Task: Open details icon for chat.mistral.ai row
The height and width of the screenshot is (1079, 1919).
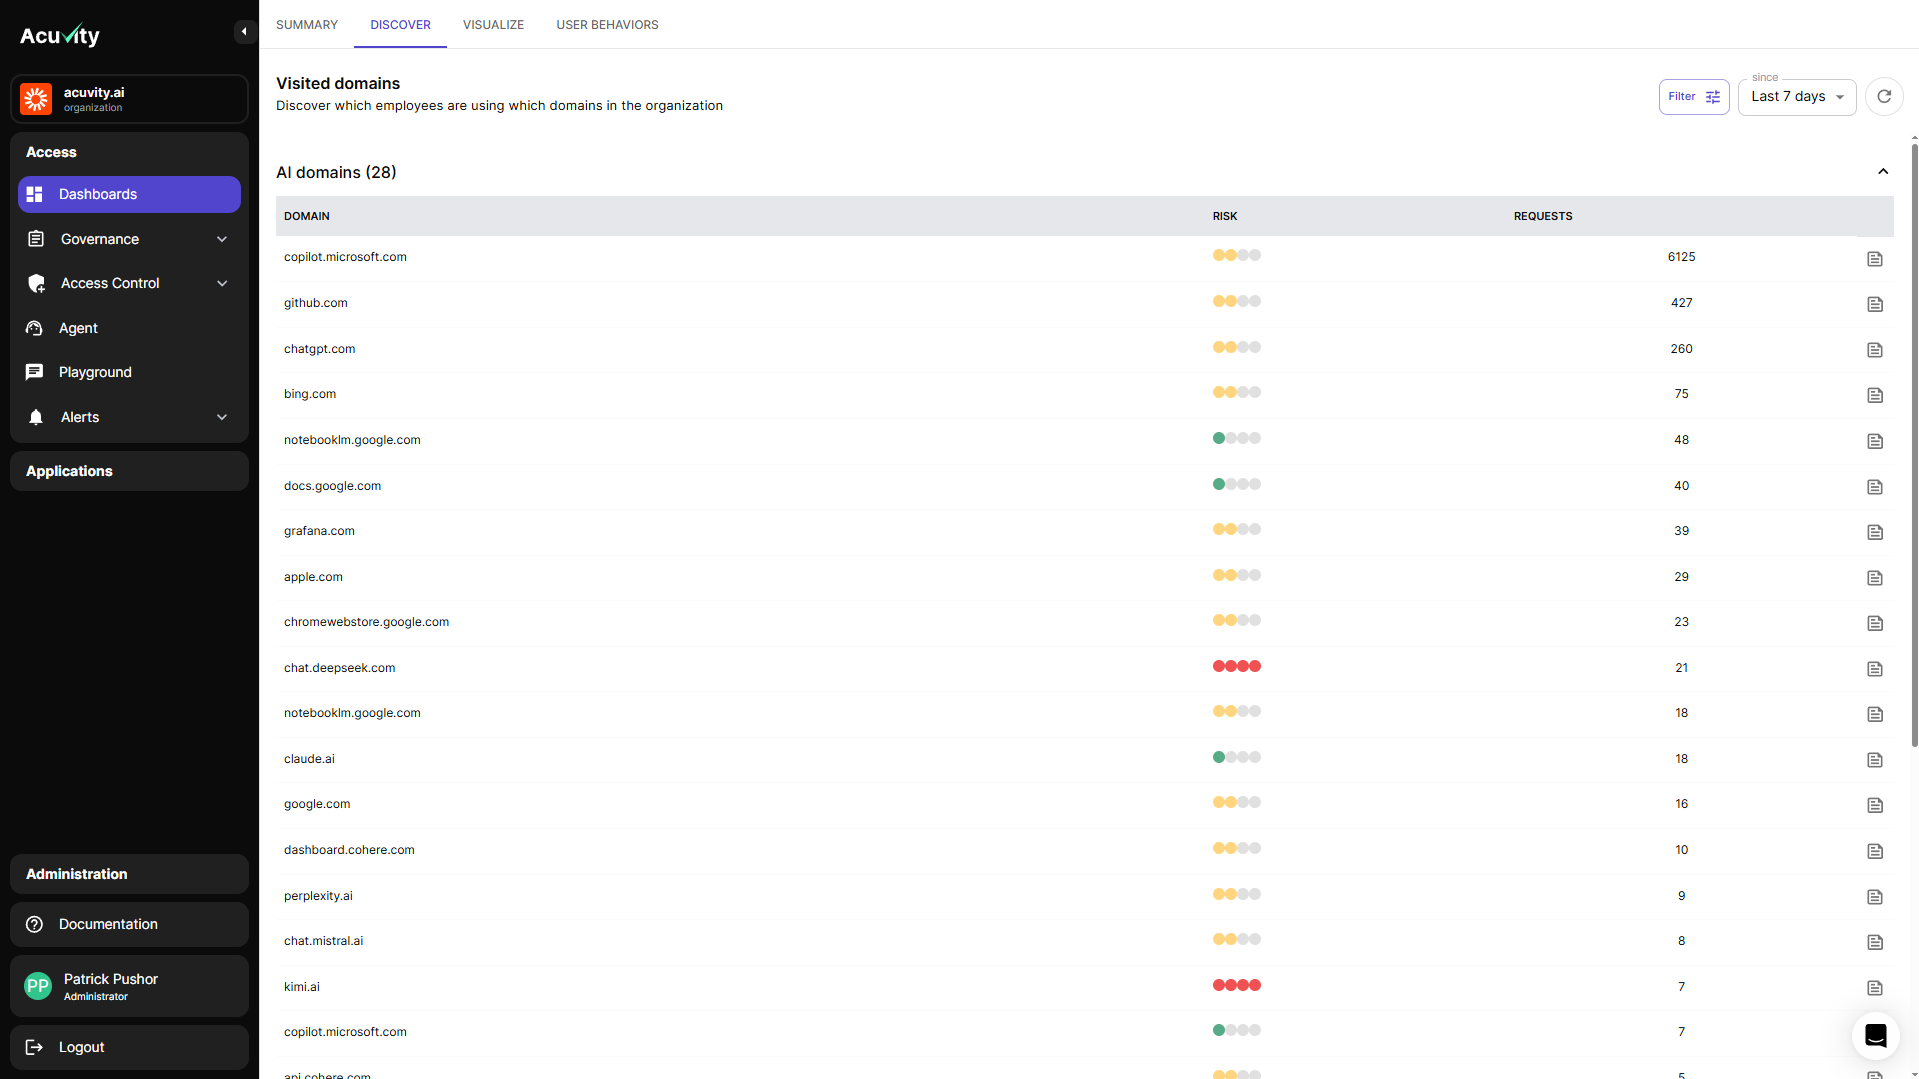Action: [x=1875, y=942]
